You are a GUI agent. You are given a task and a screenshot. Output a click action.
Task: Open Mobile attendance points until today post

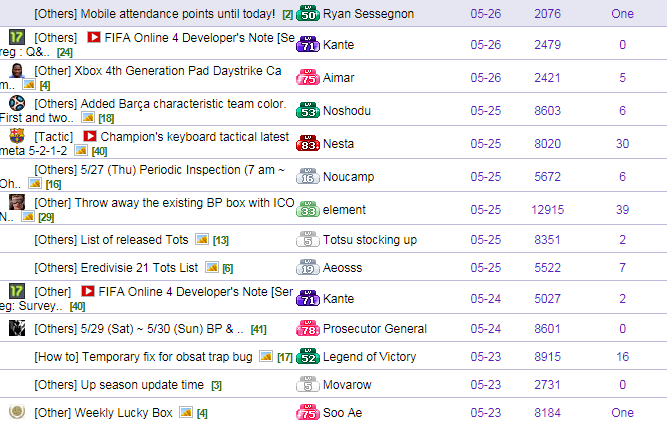[154, 14]
